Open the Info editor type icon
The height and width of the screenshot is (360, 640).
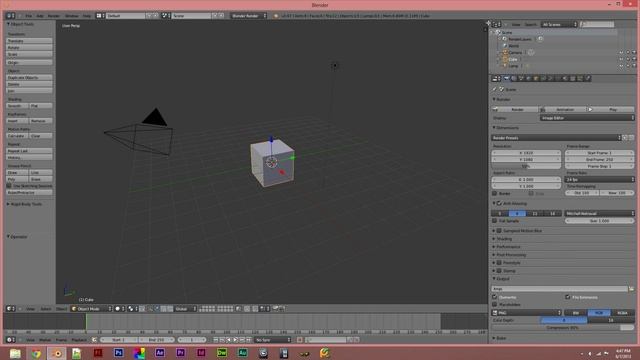click(10, 16)
